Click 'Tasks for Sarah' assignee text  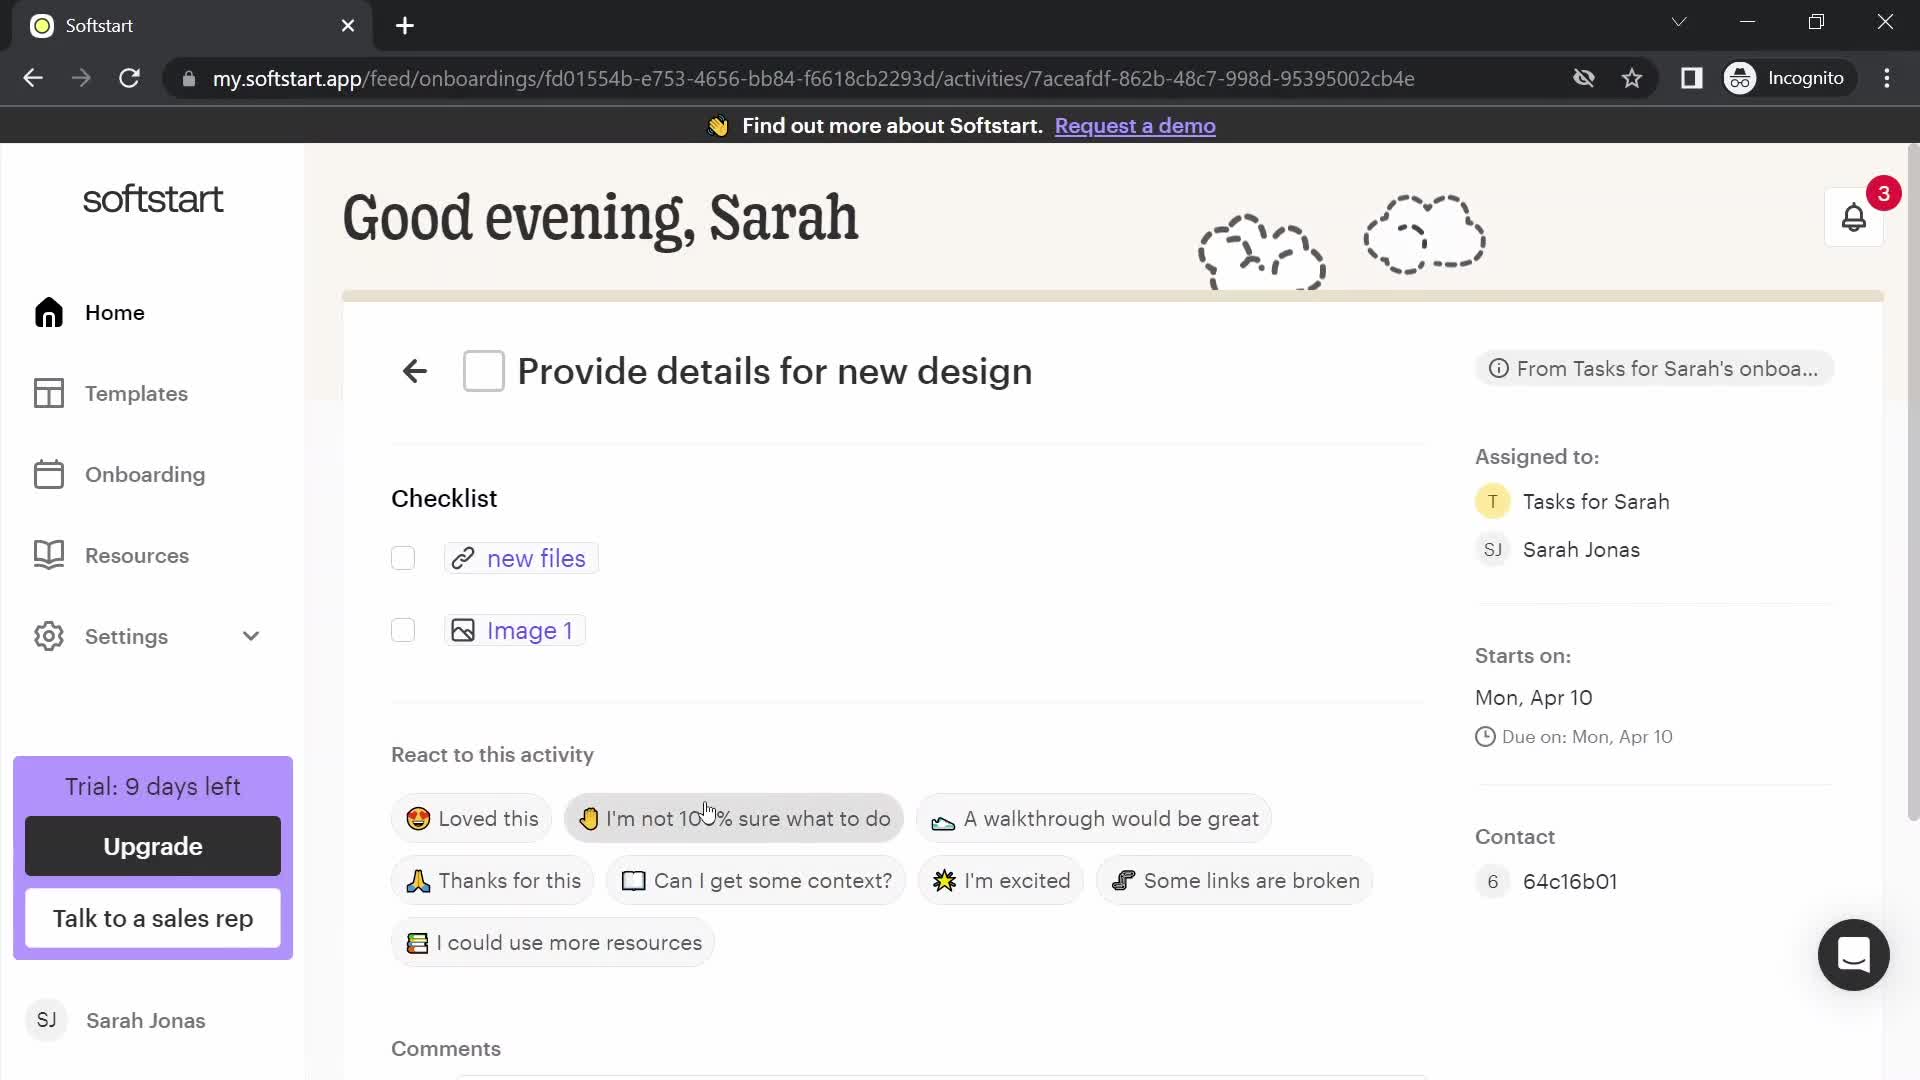click(1596, 502)
